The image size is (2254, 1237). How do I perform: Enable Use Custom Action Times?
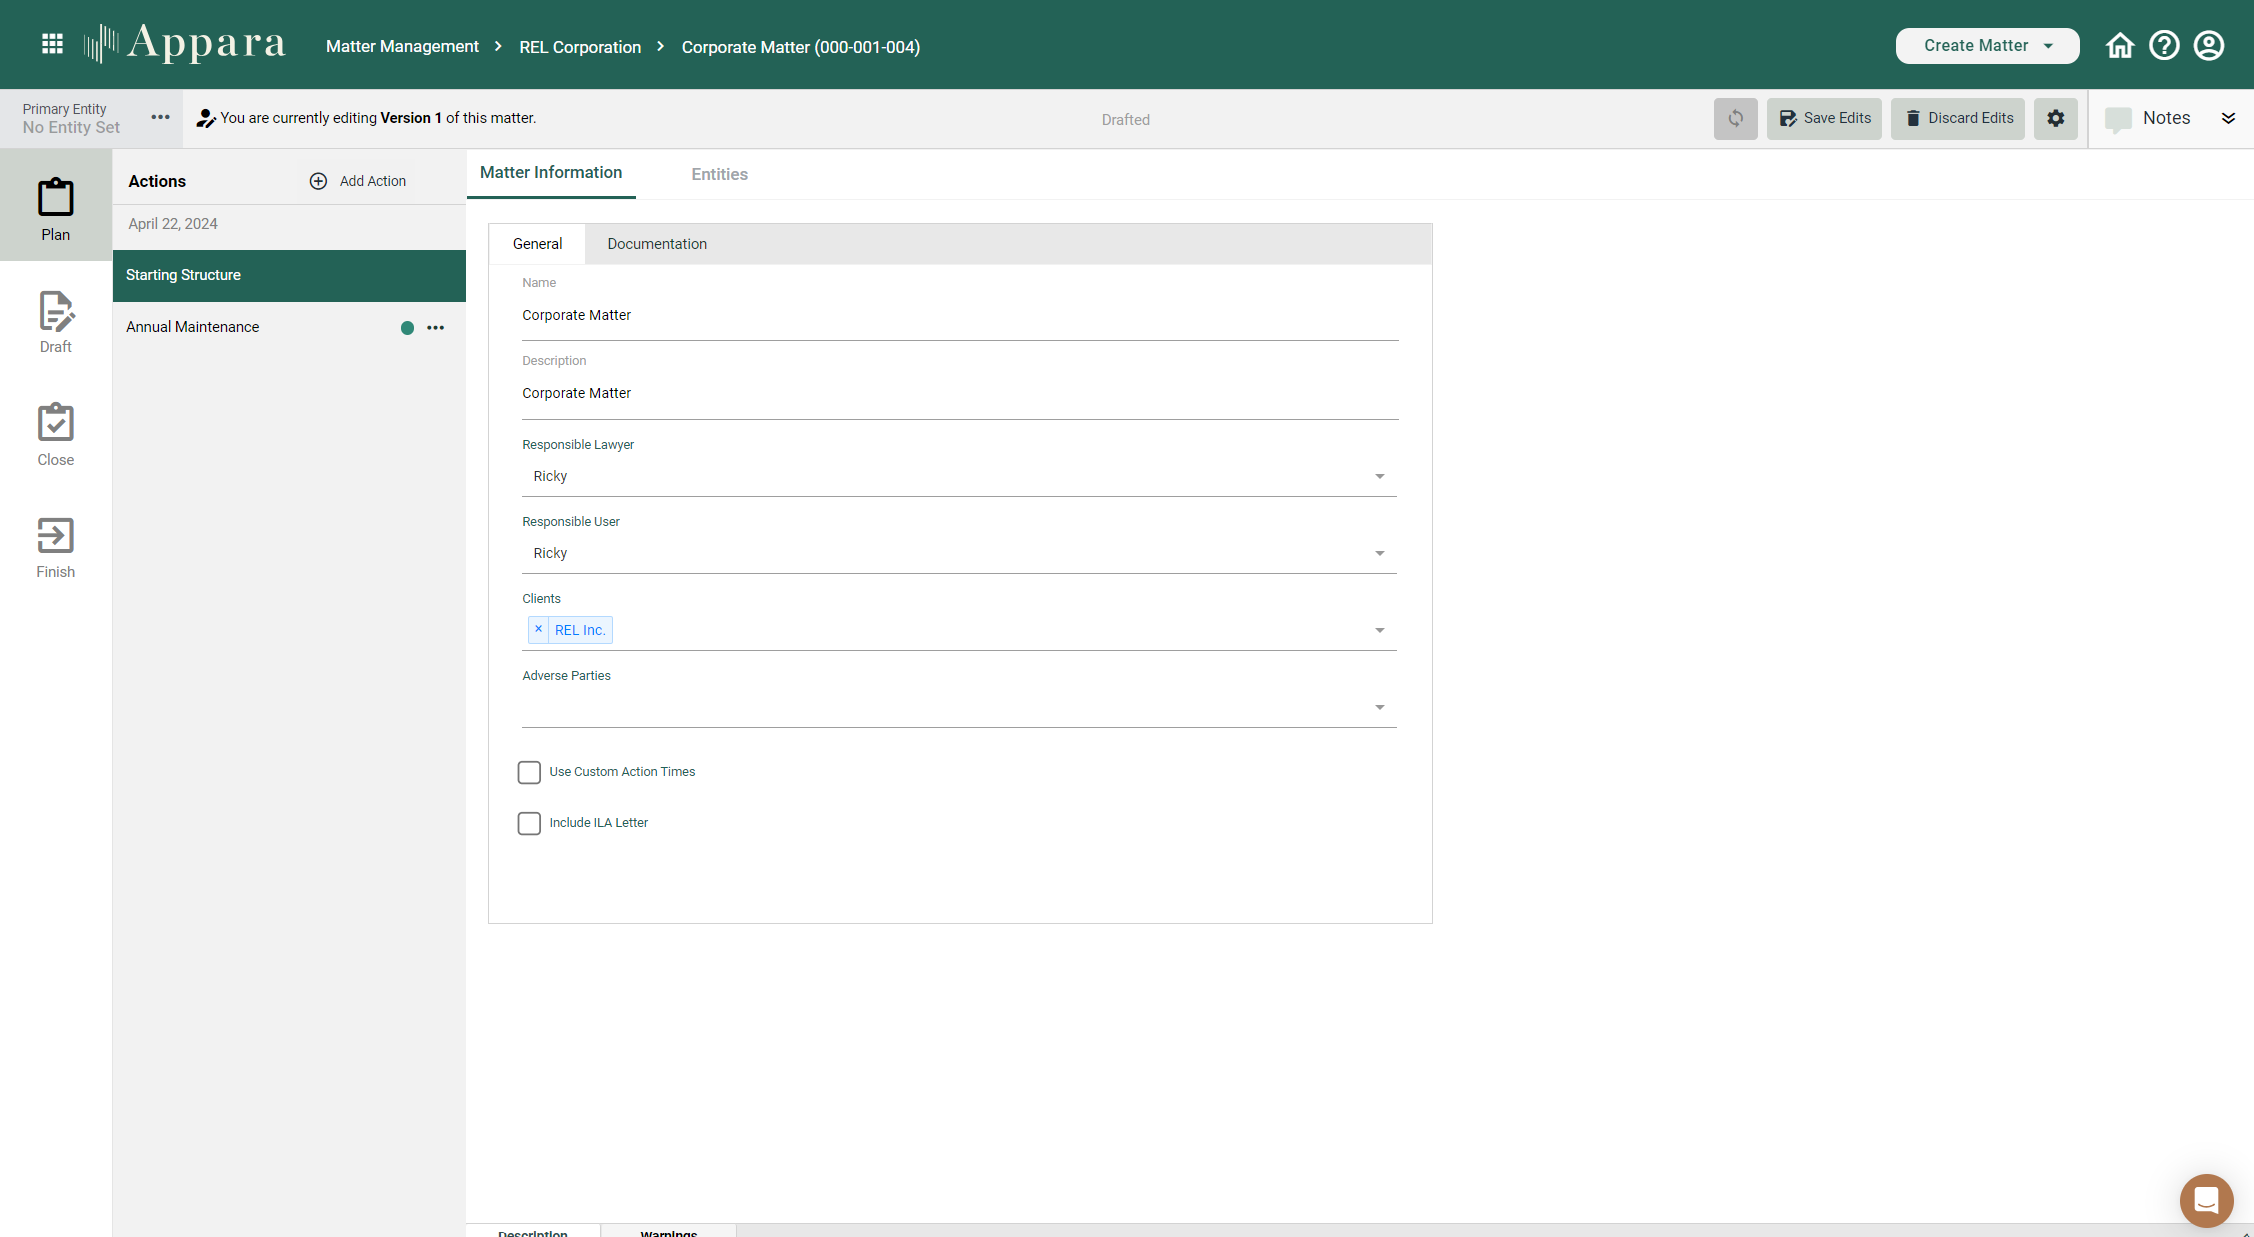[x=529, y=771]
